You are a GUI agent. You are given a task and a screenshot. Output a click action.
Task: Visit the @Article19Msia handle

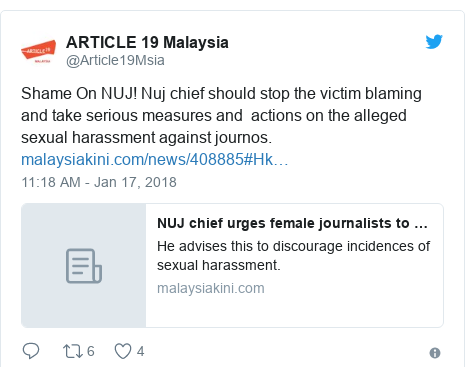[115, 60]
